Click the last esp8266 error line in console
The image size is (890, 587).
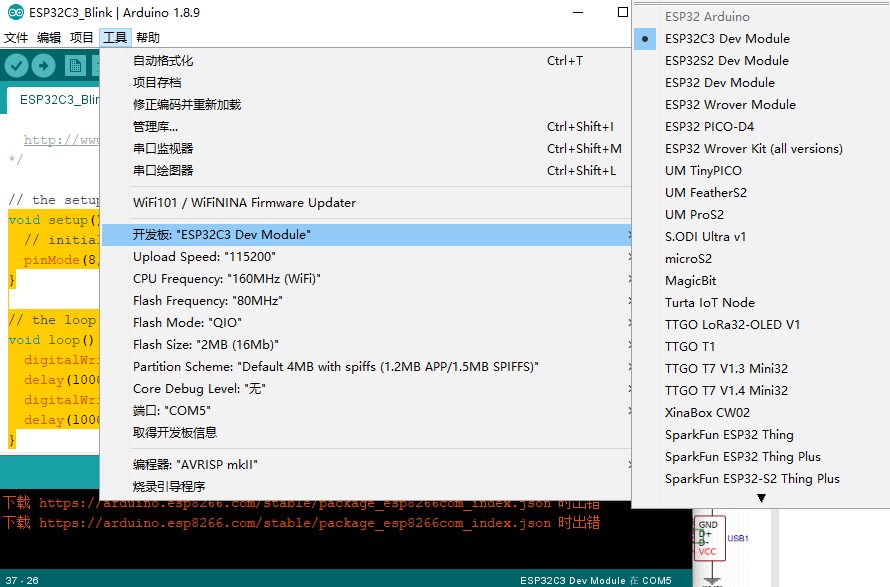301,522
